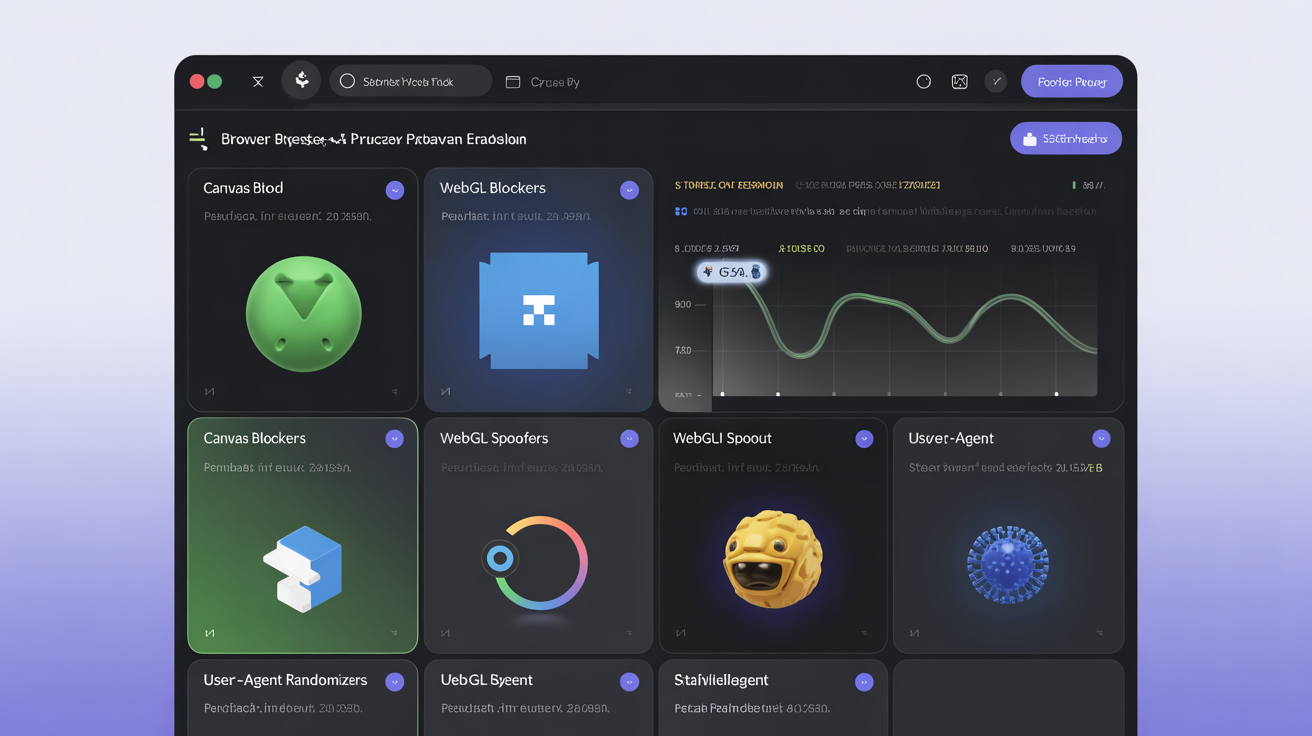Image resolution: width=1312 pixels, height=736 pixels.
Task: Click the blue virus icon in Usver-Agent
Action: pos(1008,565)
